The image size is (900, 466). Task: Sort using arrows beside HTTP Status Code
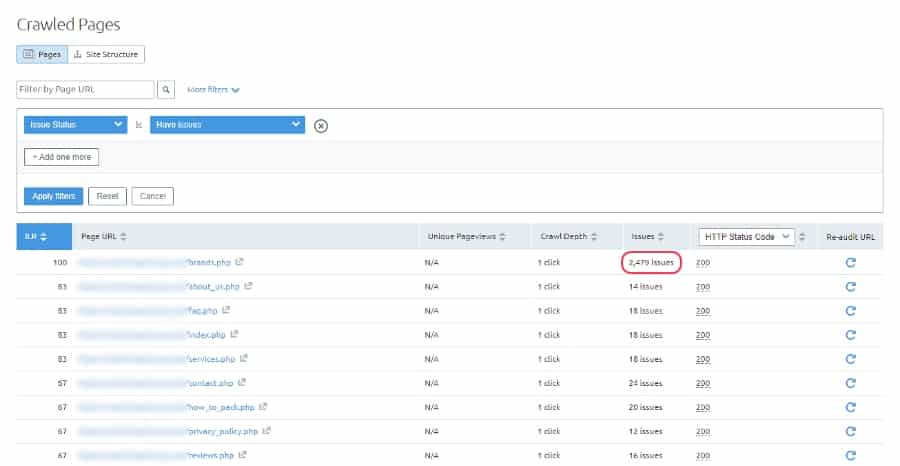802,236
